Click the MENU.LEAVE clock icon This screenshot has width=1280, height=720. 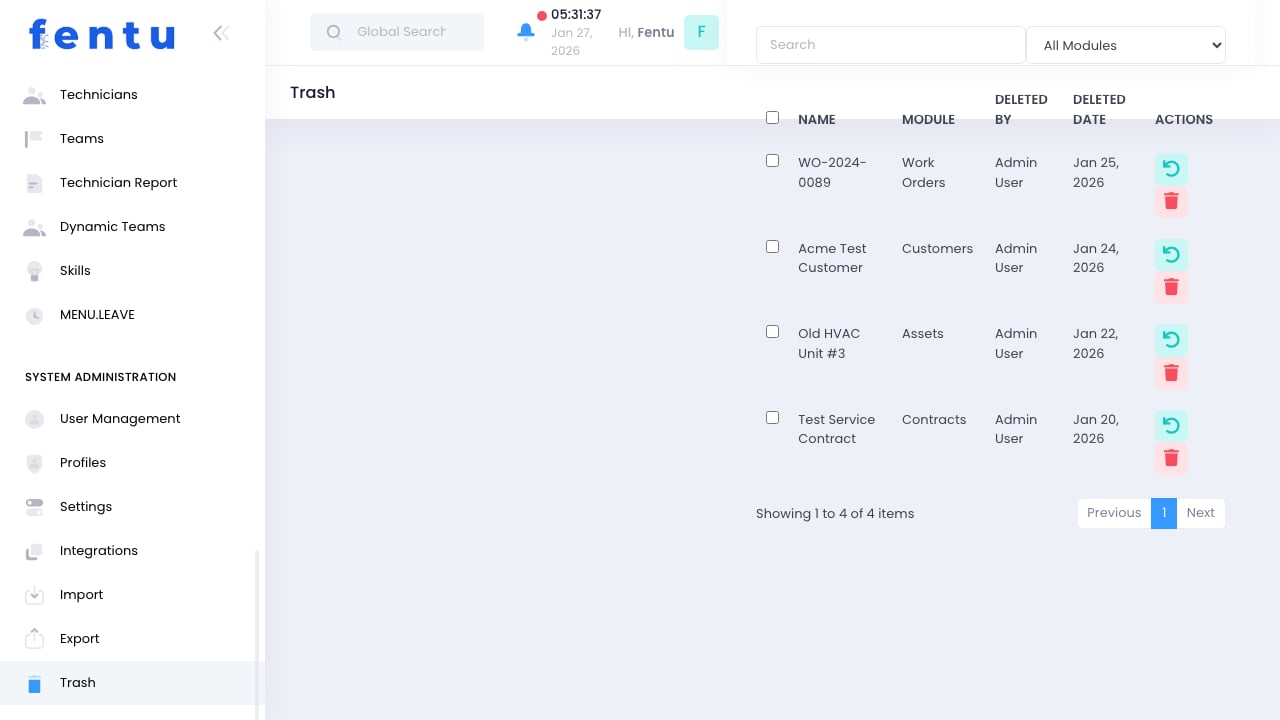34,315
